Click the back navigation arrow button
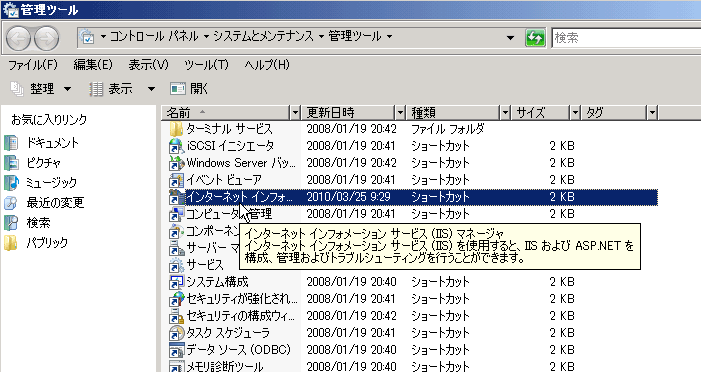Screen dimensions: 701x372 (x=18, y=38)
